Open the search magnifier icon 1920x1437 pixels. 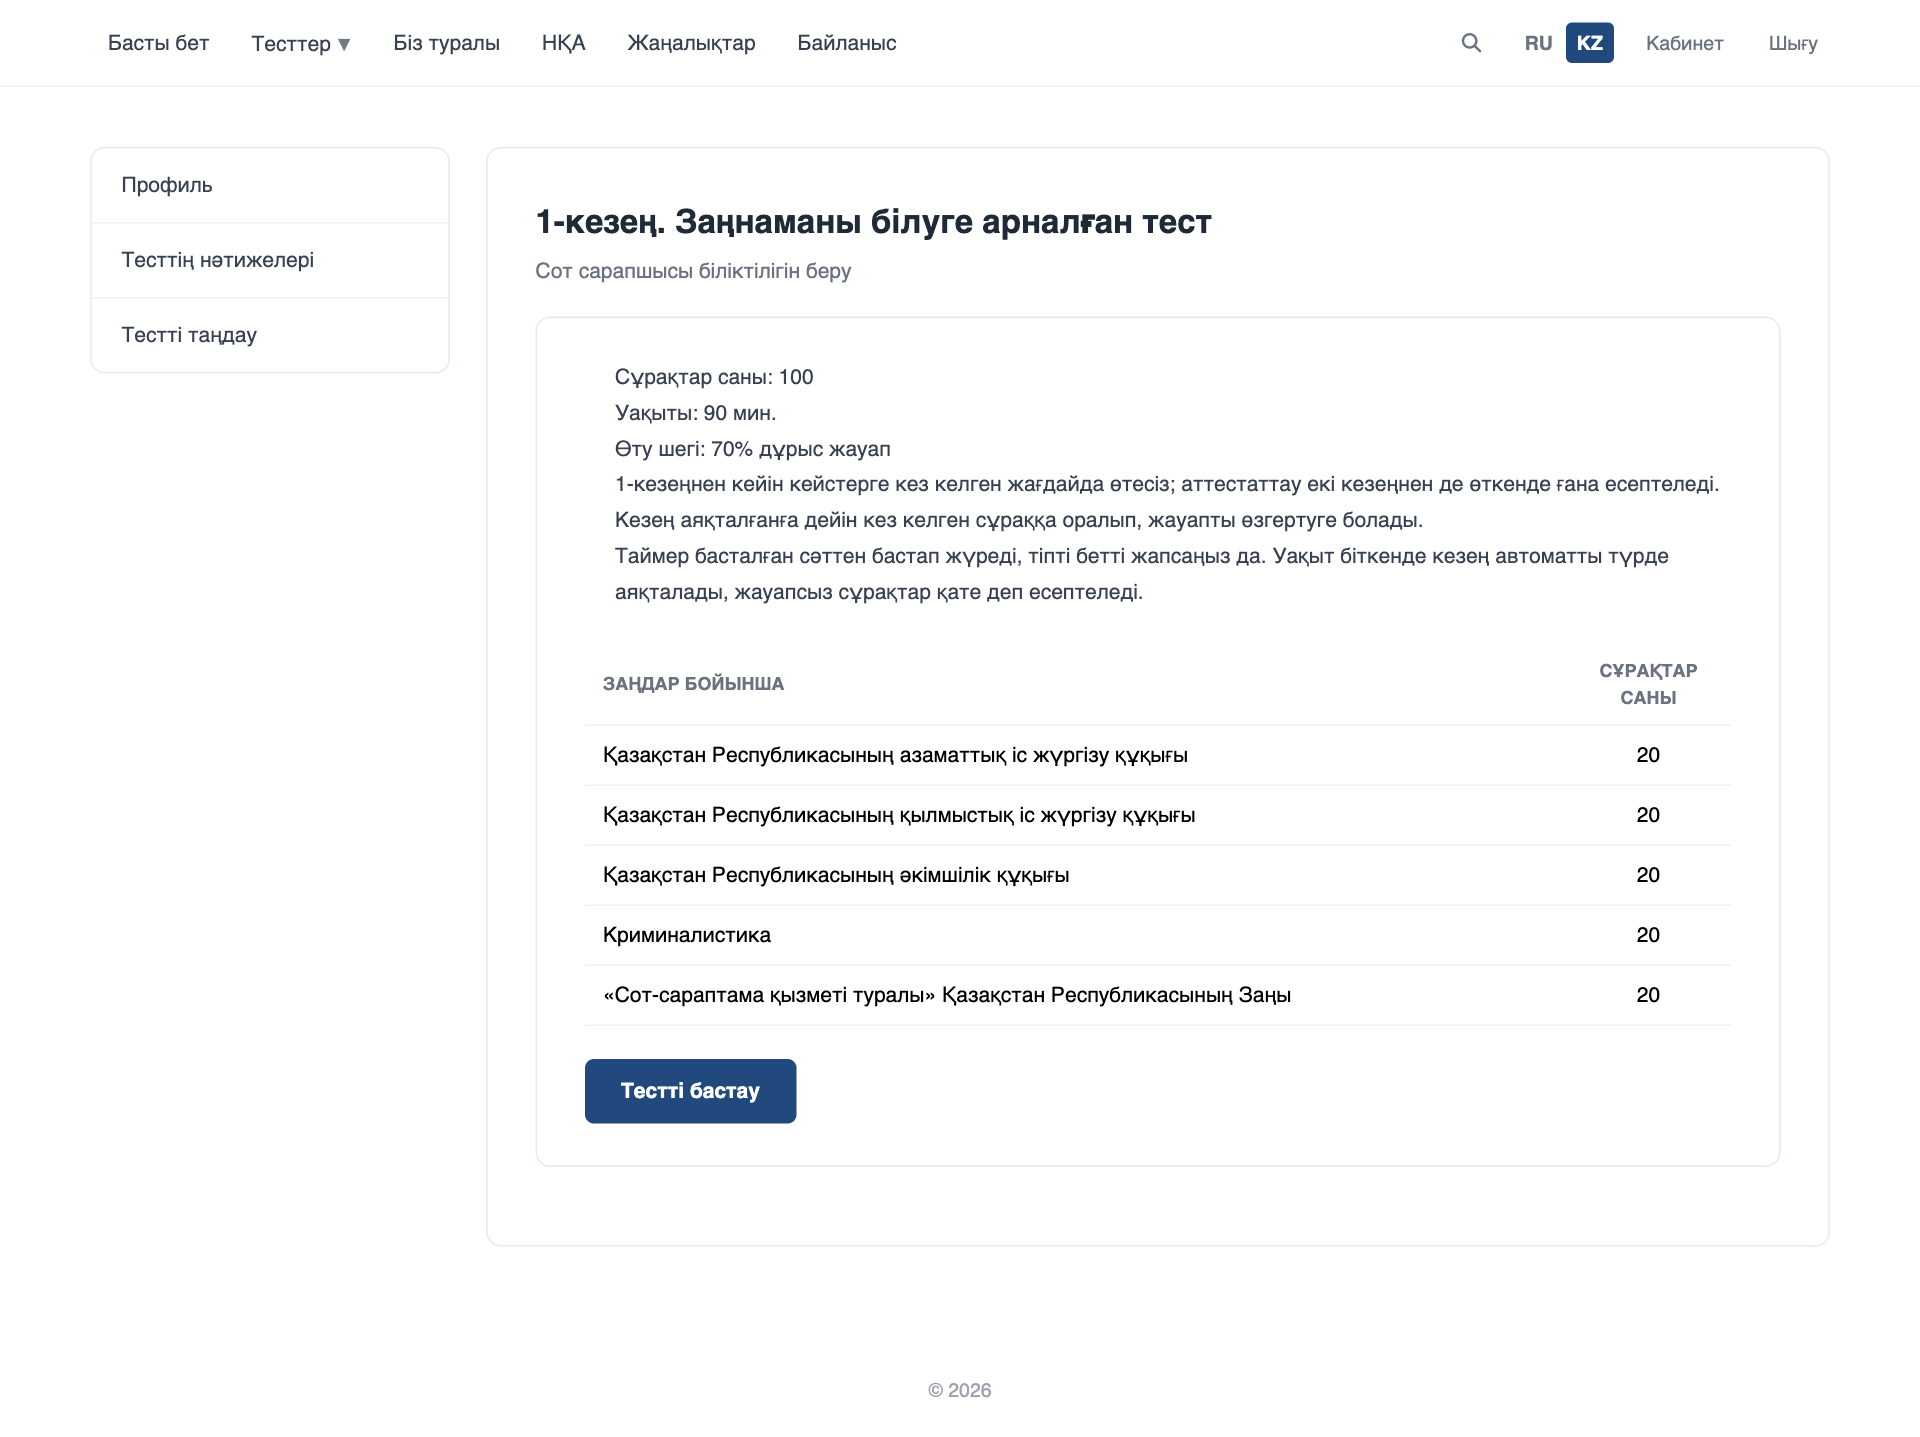tap(1471, 43)
